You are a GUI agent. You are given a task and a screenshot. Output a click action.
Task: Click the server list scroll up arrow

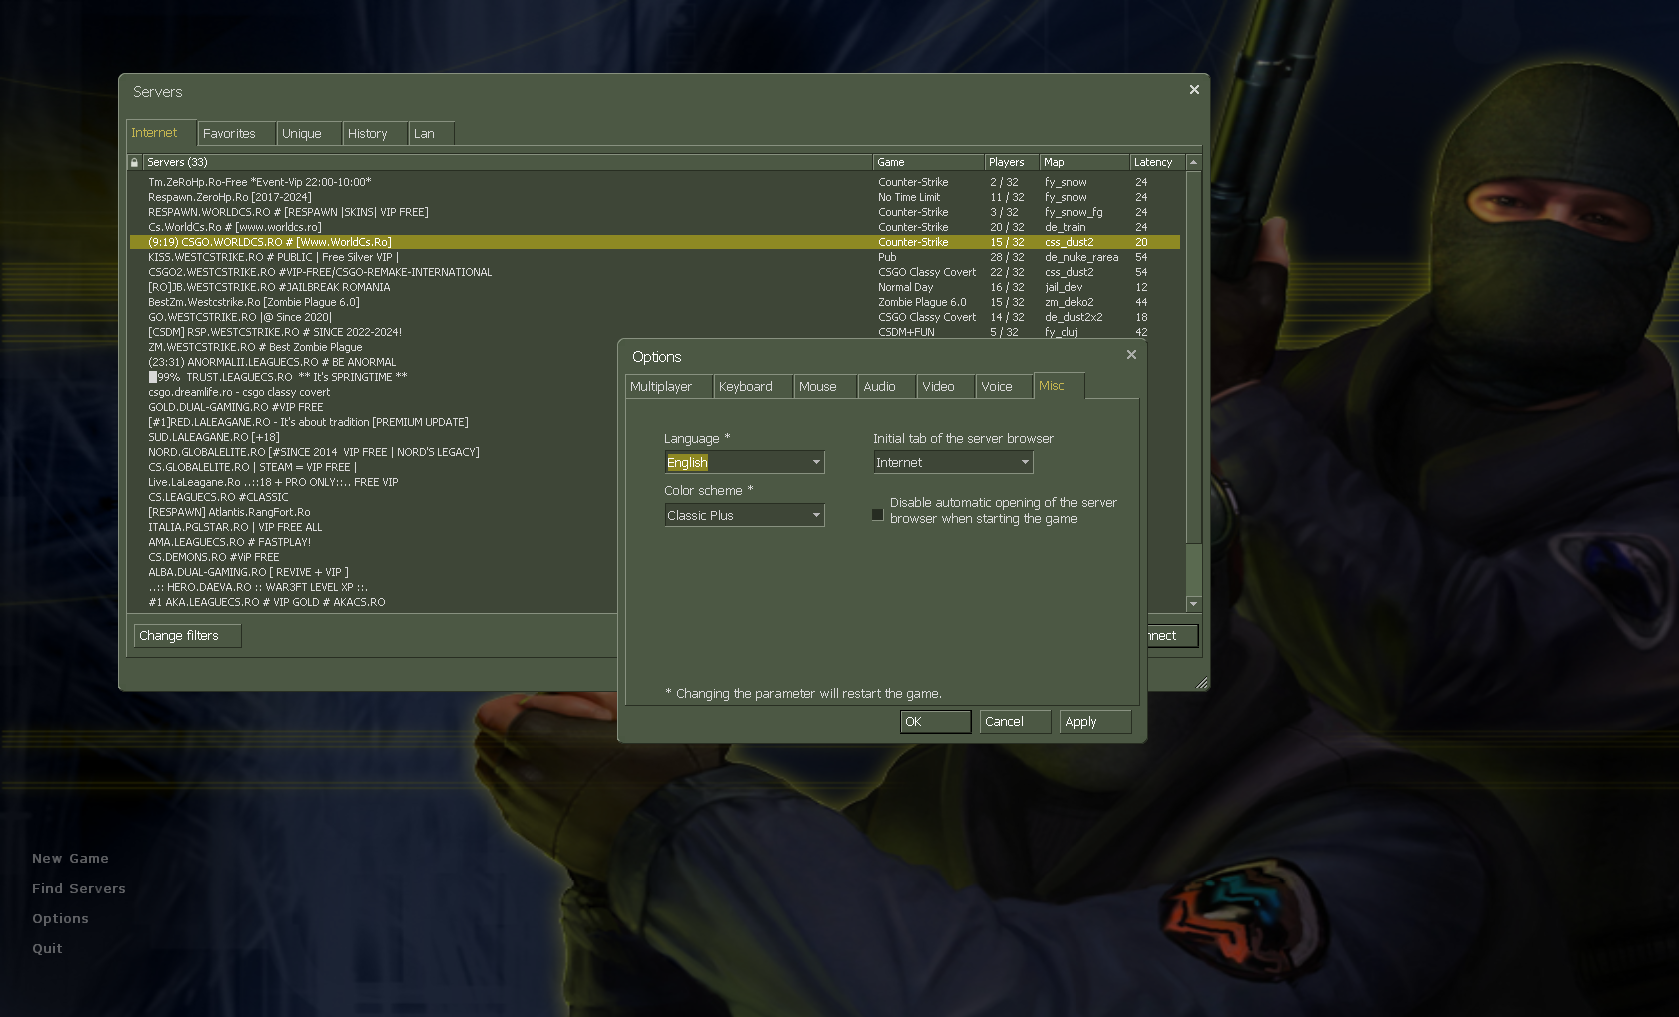pyautogui.click(x=1193, y=162)
